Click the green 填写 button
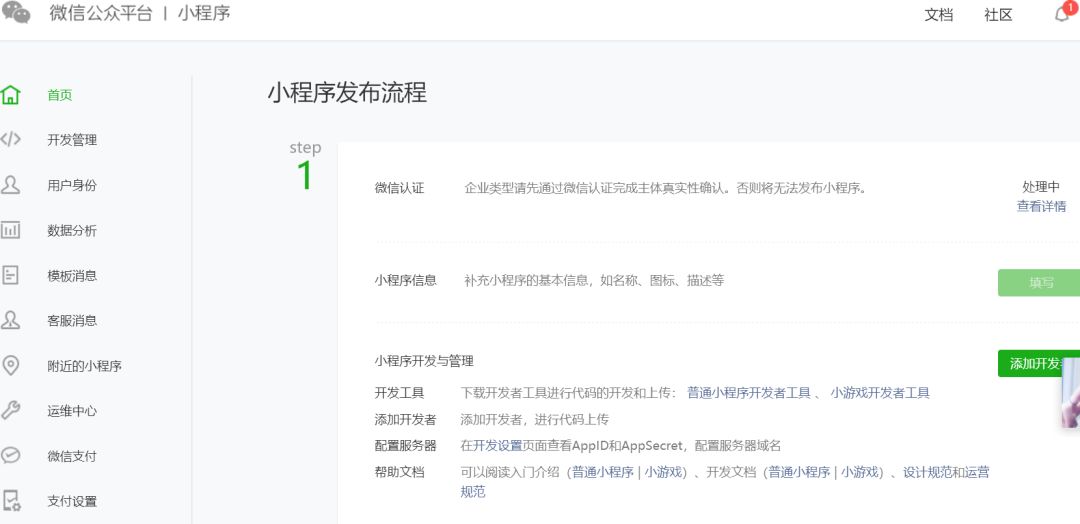Screen dimensions: 1080x524 (x=1039, y=283)
